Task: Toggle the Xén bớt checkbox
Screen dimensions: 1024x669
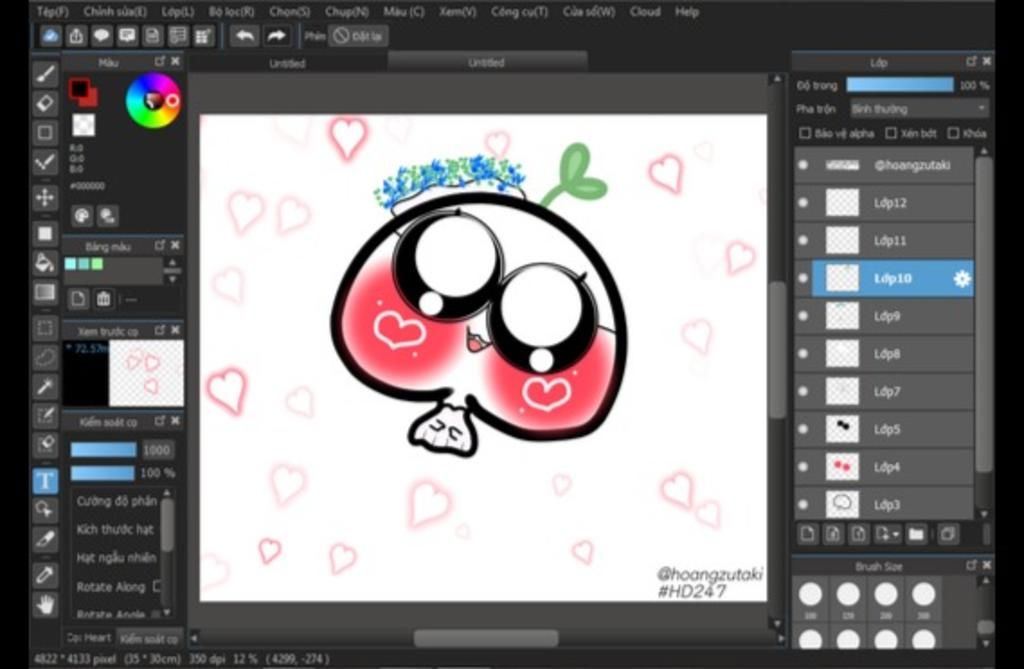Action: [891, 133]
